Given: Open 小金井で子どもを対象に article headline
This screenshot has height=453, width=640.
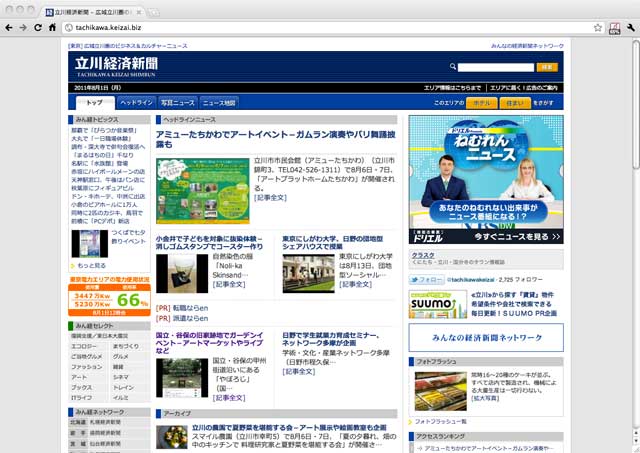Looking at the screenshot, I should [x=209, y=242].
